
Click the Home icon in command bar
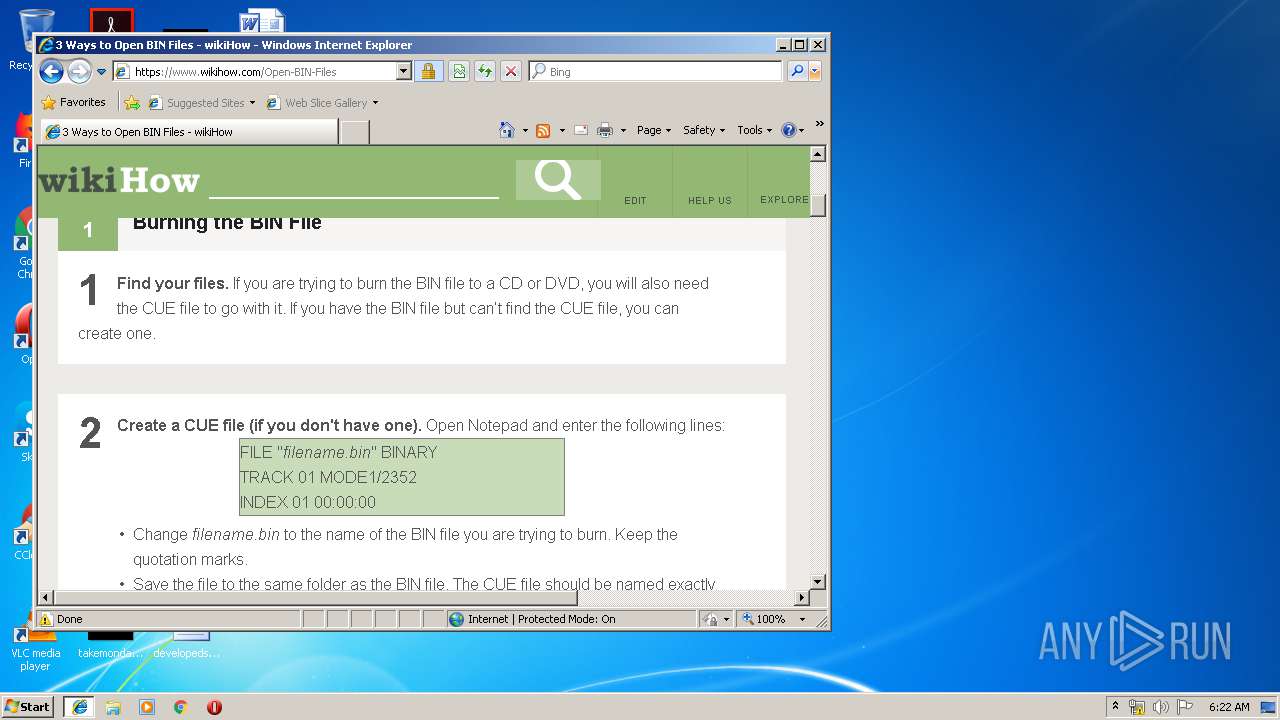coord(507,130)
